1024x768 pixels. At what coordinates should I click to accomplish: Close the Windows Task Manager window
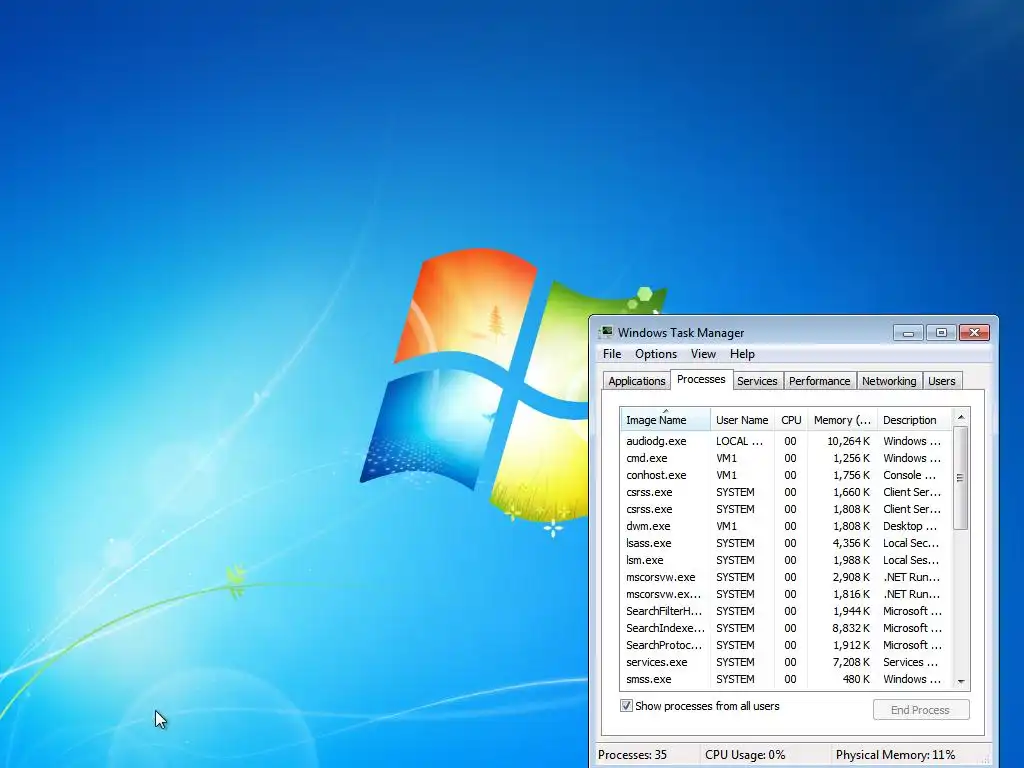(974, 332)
